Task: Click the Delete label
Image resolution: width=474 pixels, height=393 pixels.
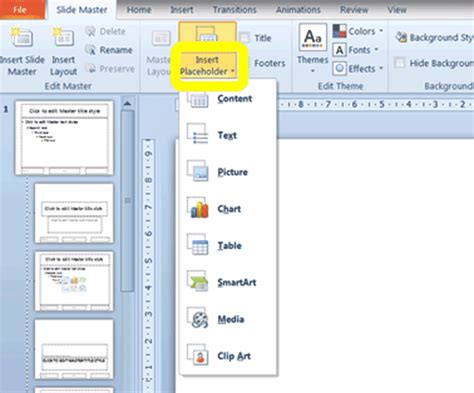Action: (x=113, y=31)
